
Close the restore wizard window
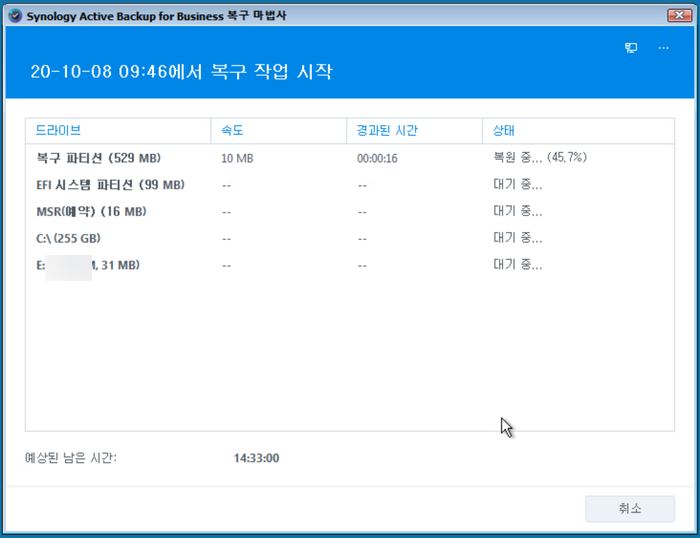point(679,16)
